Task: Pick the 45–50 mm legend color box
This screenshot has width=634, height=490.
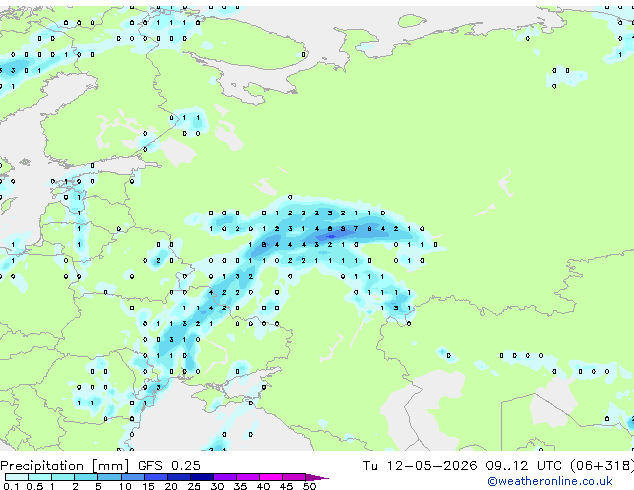Action: click(294, 477)
